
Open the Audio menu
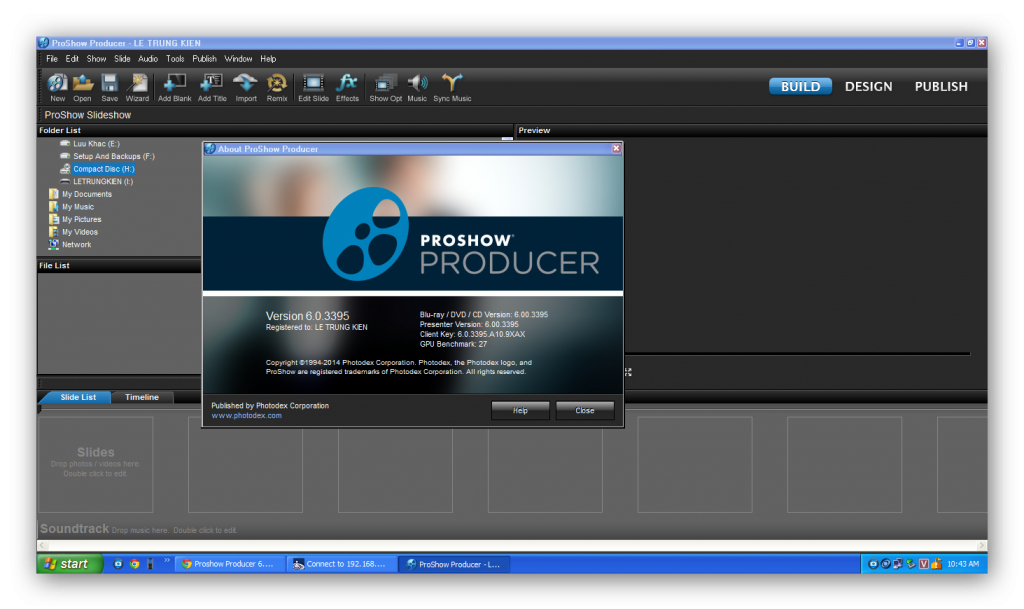[x=148, y=59]
